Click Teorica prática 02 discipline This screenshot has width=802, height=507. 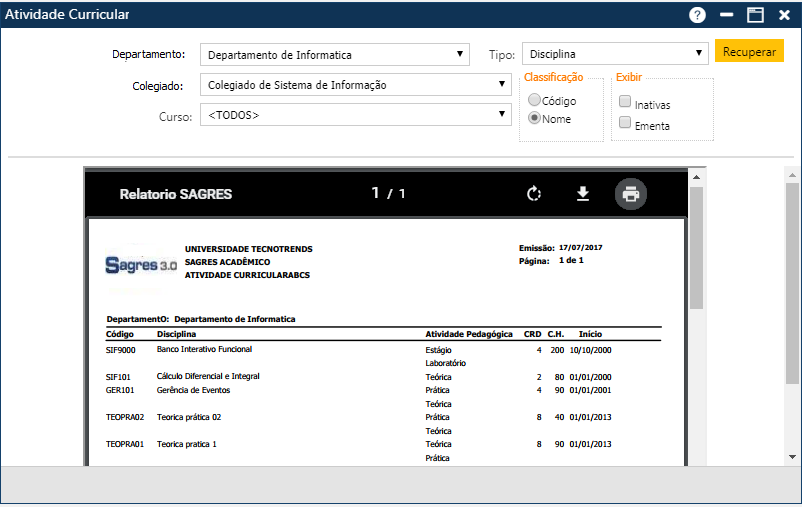189,417
